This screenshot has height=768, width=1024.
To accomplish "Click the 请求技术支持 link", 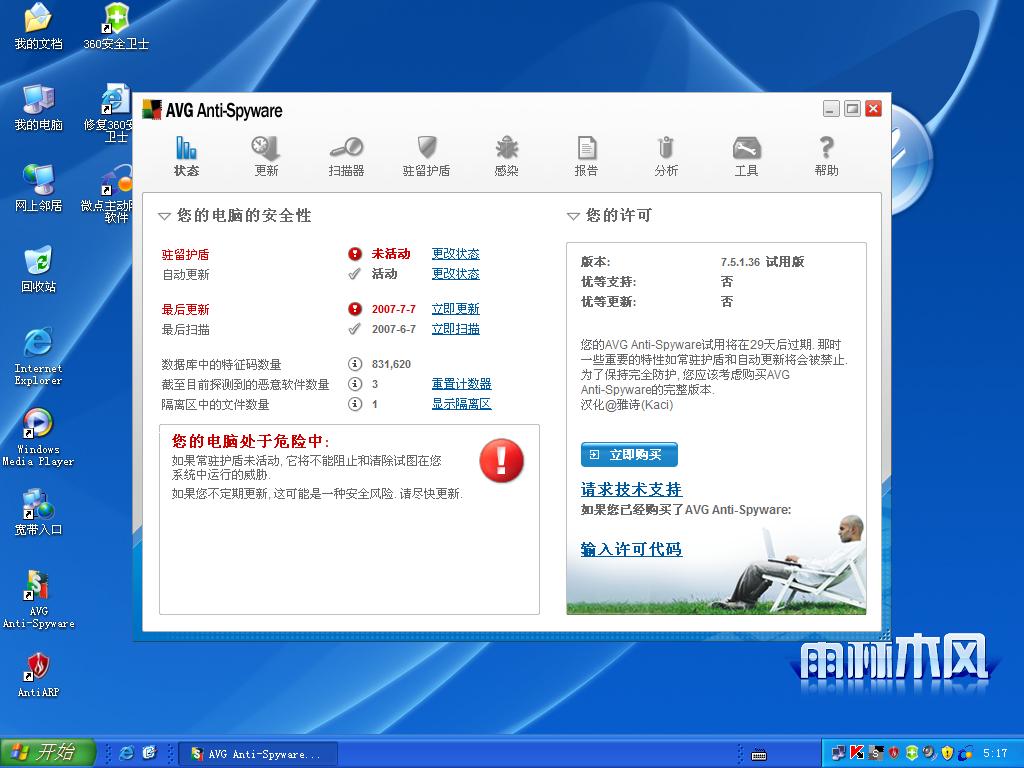I will 632,489.
